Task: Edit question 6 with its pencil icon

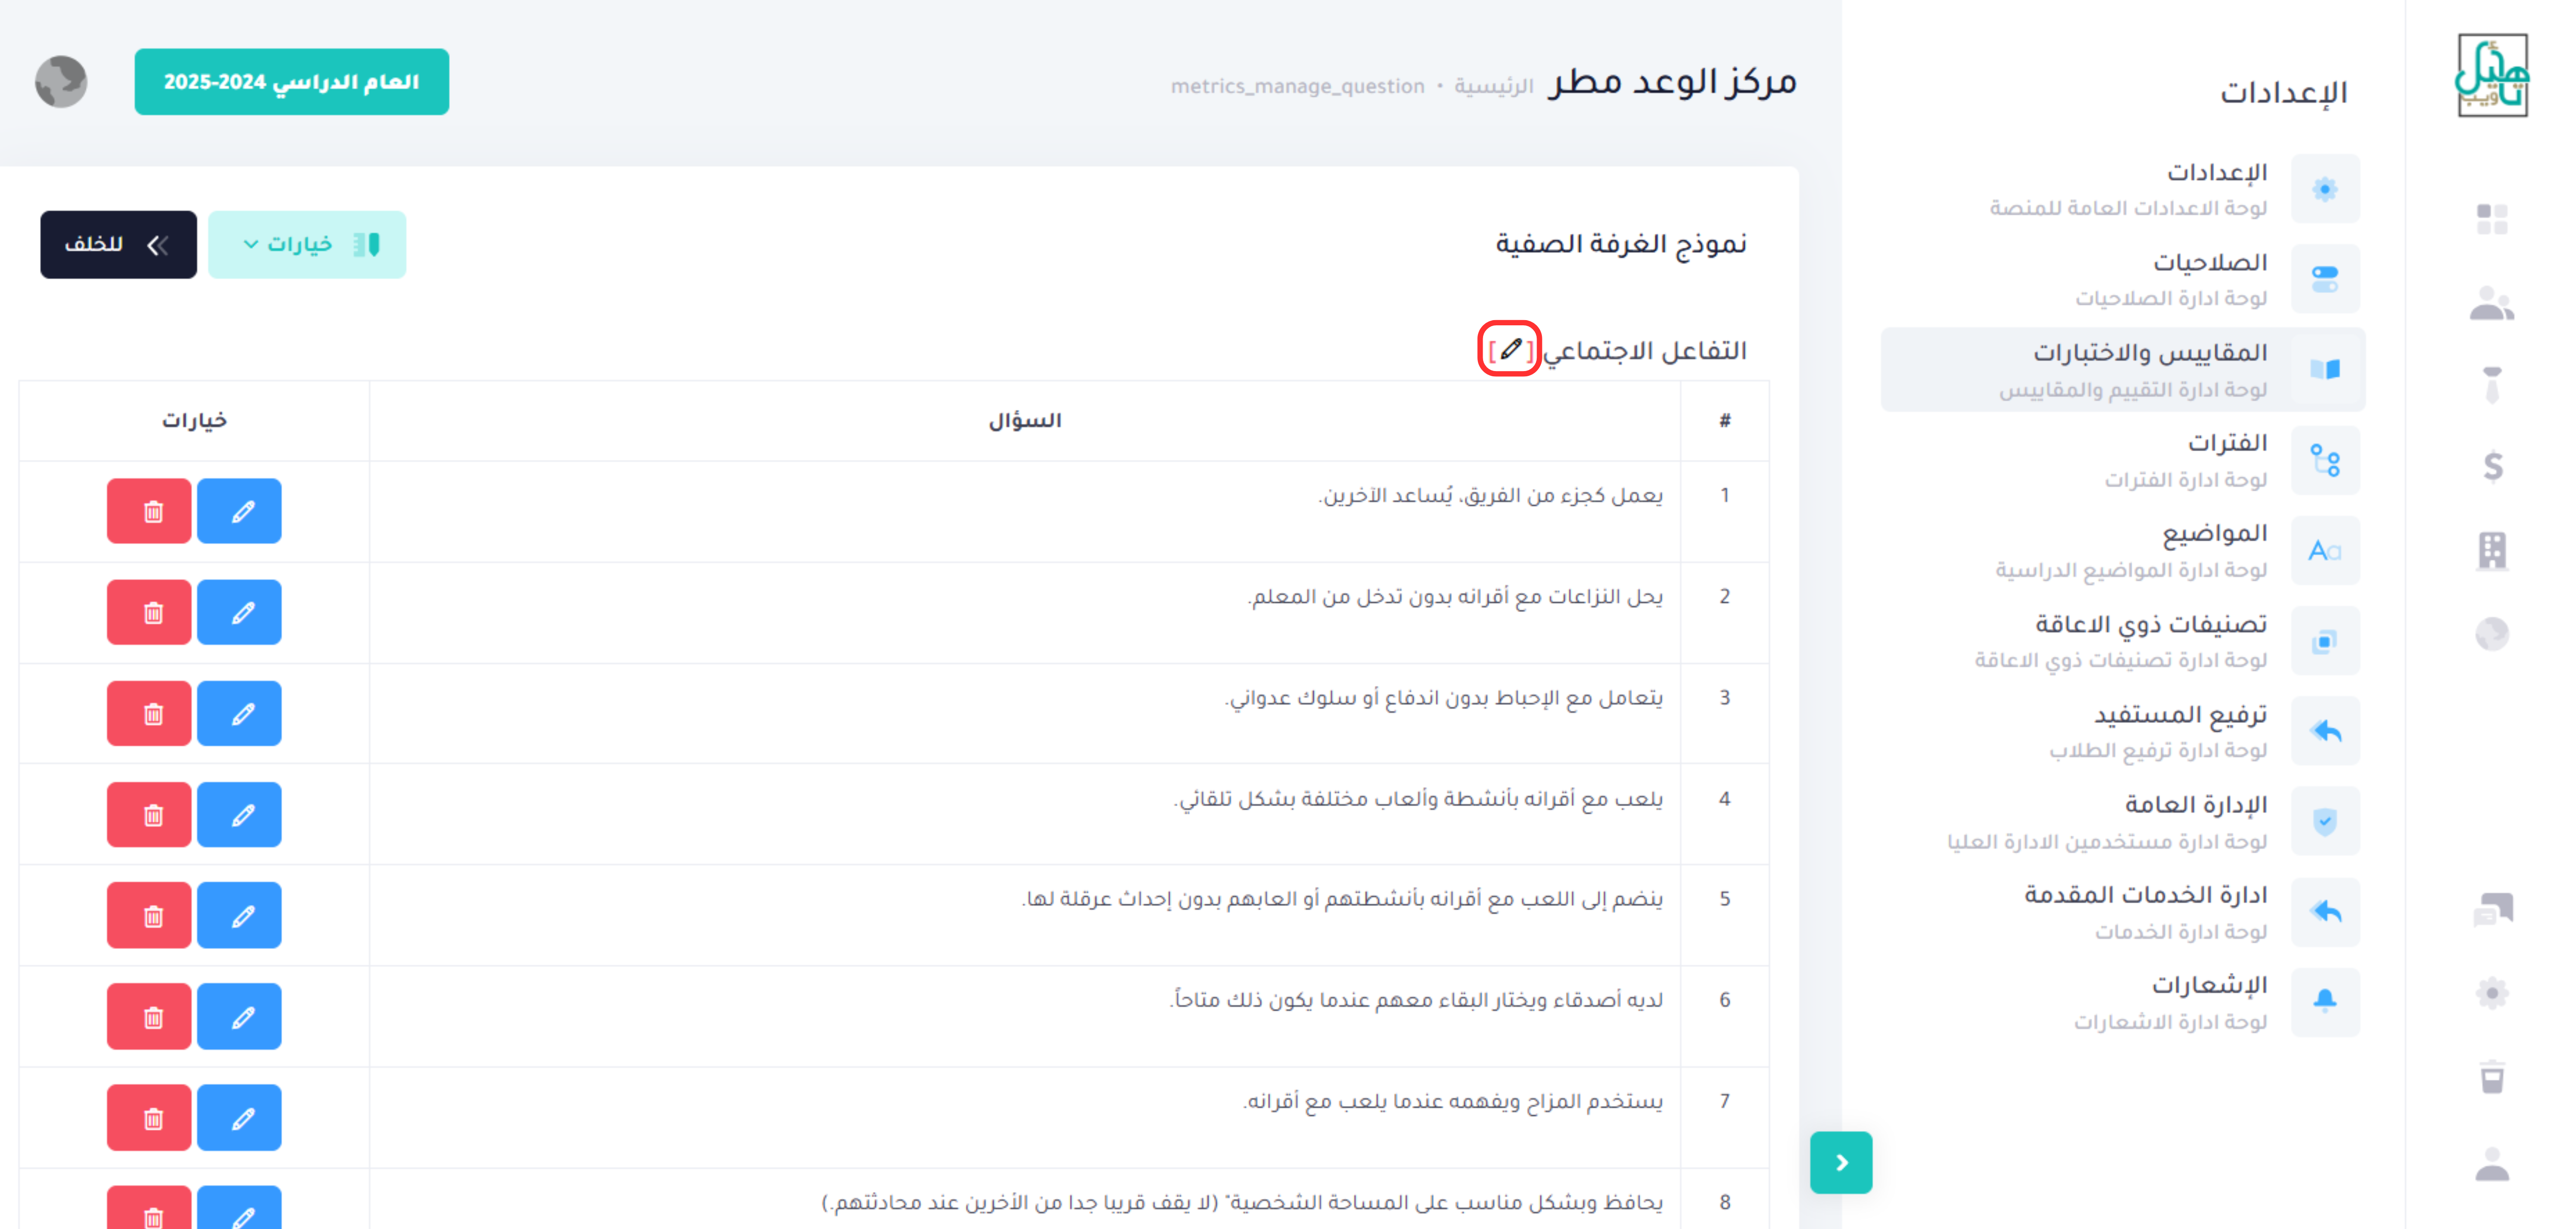Action: tap(239, 1016)
